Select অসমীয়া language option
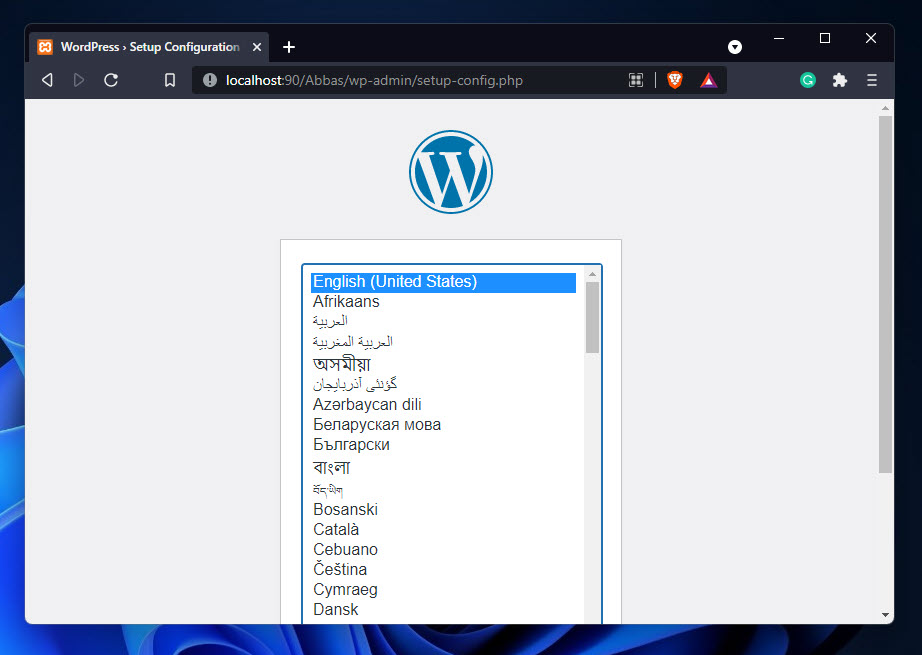Image resolution: width=922 pixels, height=655 pixels. (443, 363)
